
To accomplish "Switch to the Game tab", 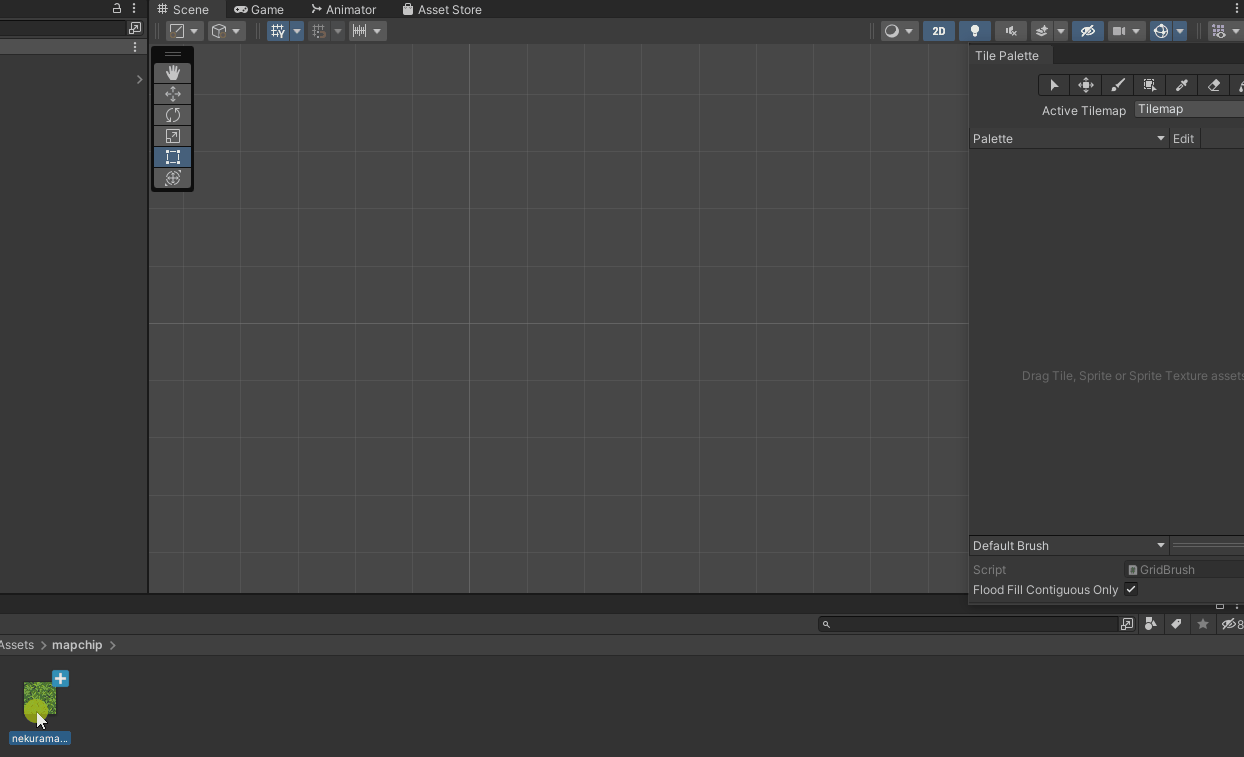I will click(x=259, y=9).
